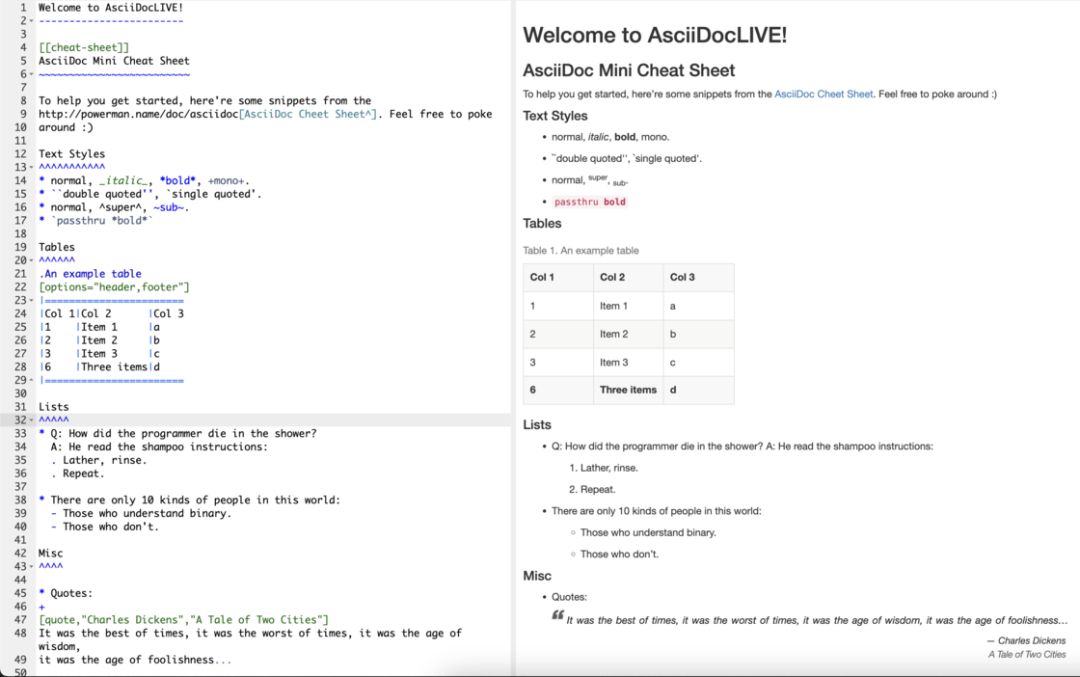Viewport: 1080px width, 677px height.
Task: Select the "Col 2" header cell in preview table
Action: (x=628, y=277)
